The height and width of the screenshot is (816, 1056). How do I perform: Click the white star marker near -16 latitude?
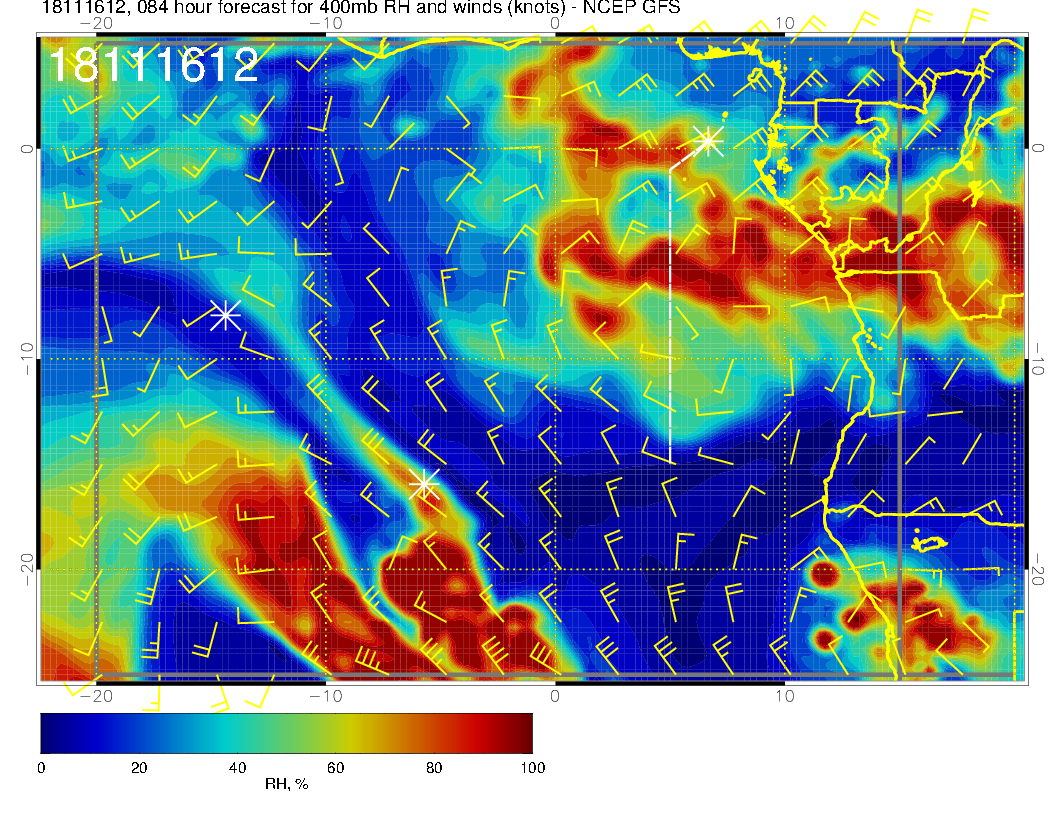(x=424, y=484)
